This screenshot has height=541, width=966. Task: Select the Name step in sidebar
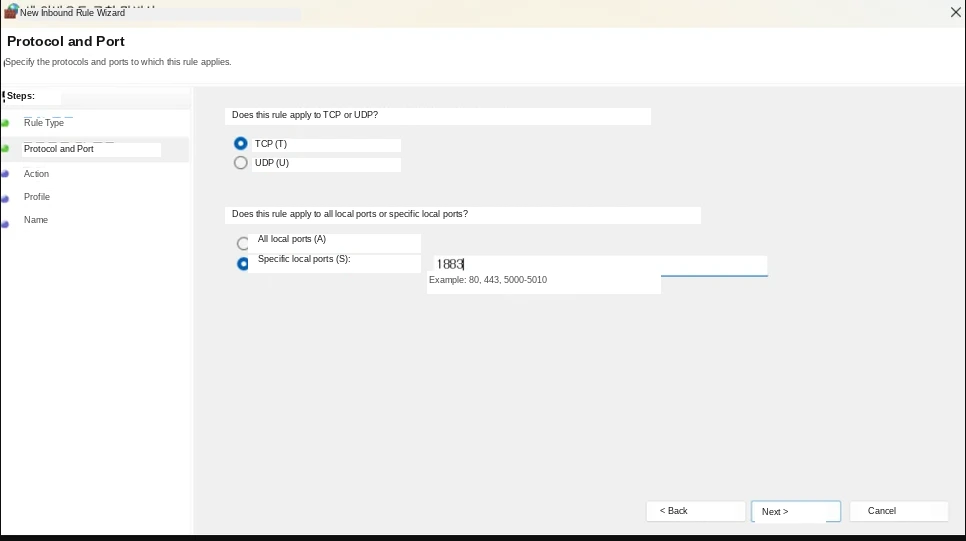pos(36,219)
